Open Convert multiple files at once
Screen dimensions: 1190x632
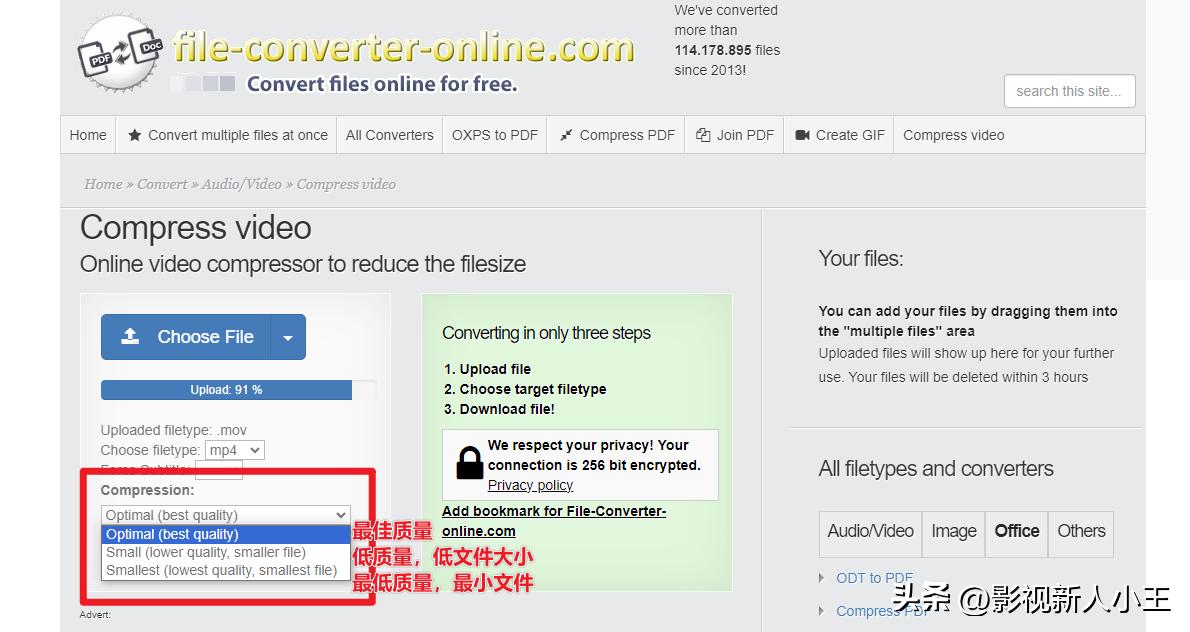click(228, 135)
